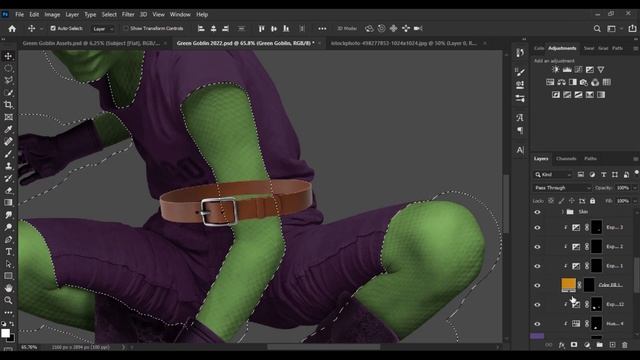Open the File menu
This screenshot has width=640, height=360.
coord(19,14)
